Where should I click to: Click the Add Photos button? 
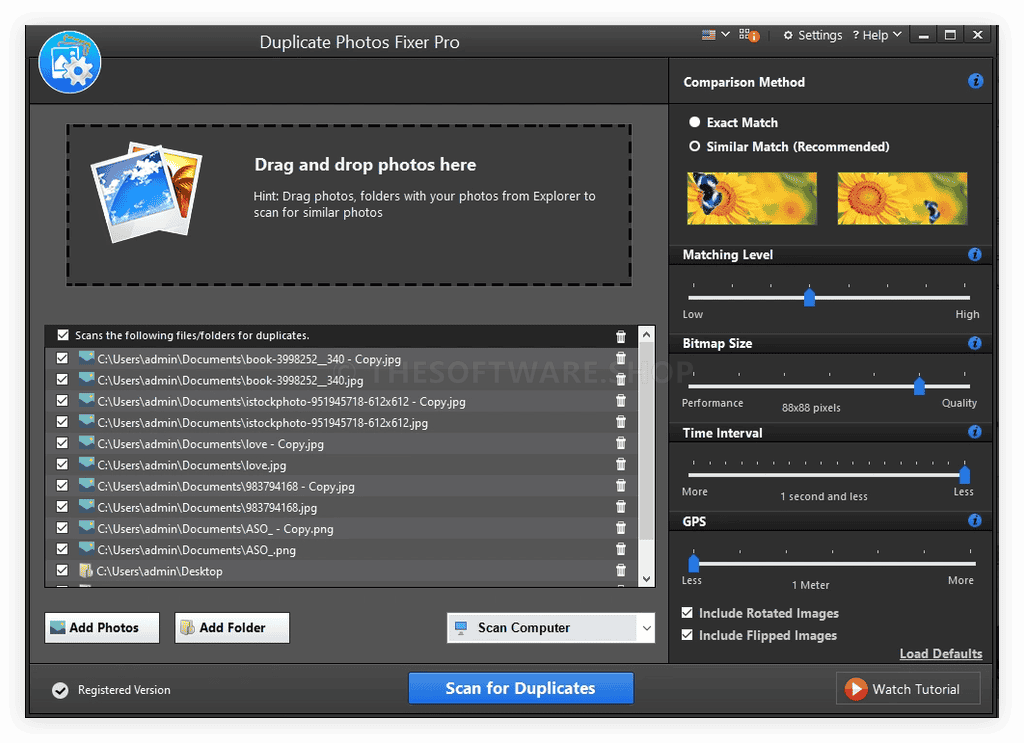[102, 627]
